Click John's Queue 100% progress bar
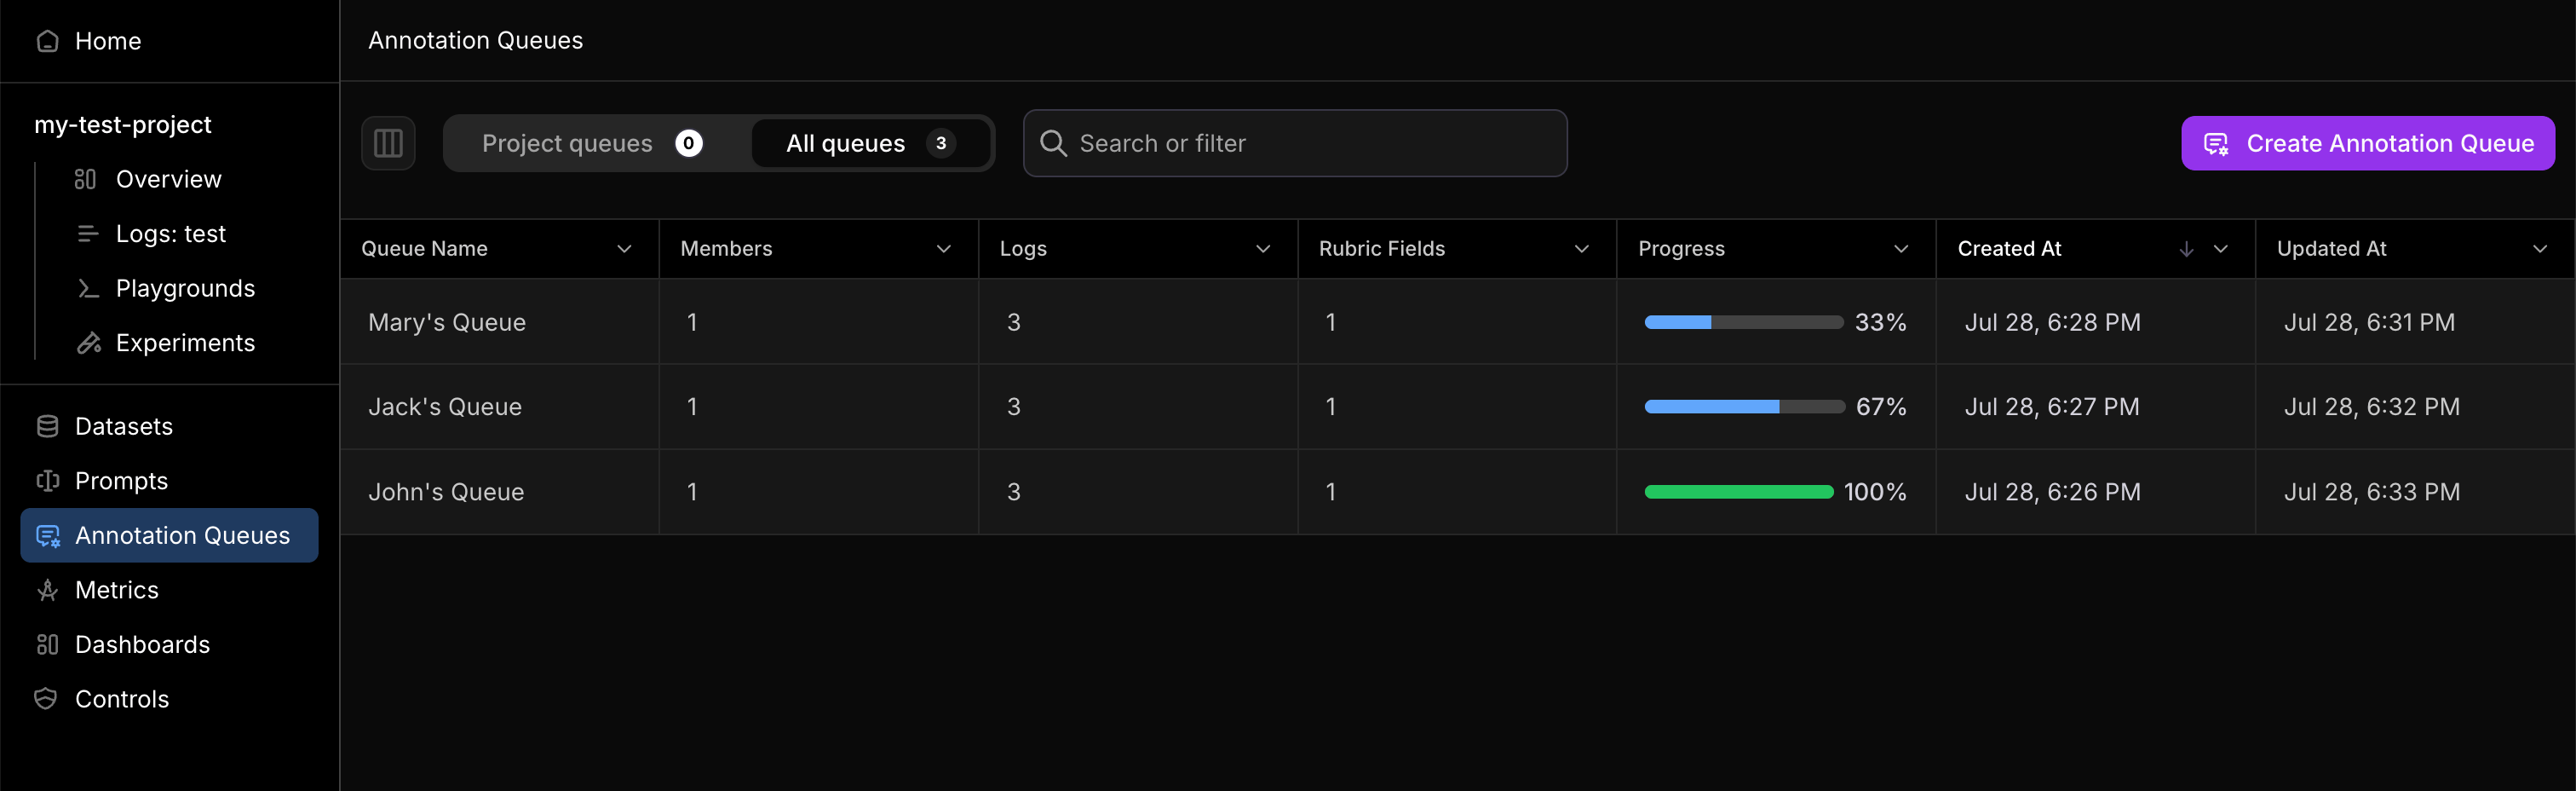 pos(1738,492)
